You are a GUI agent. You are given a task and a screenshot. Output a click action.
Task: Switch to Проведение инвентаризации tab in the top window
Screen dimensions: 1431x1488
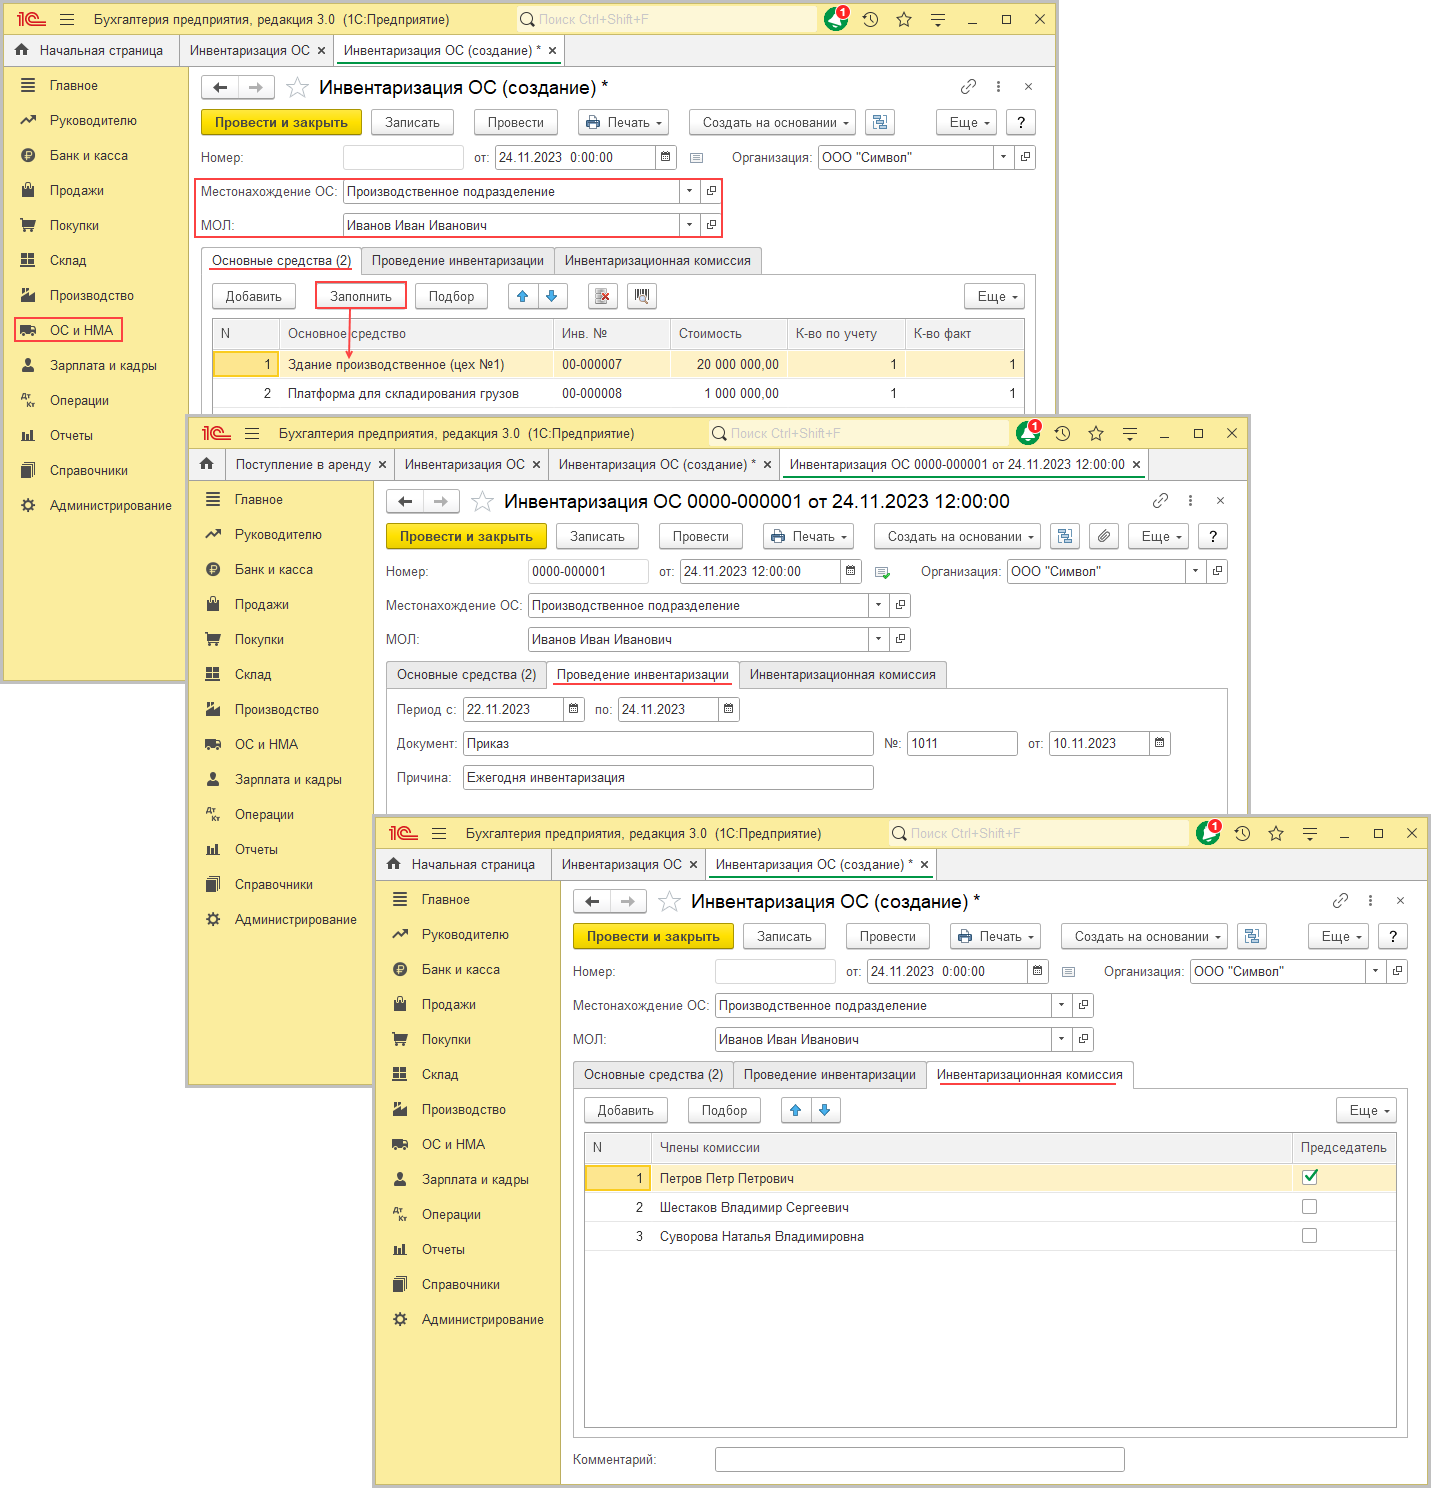[x=458, y=260]
